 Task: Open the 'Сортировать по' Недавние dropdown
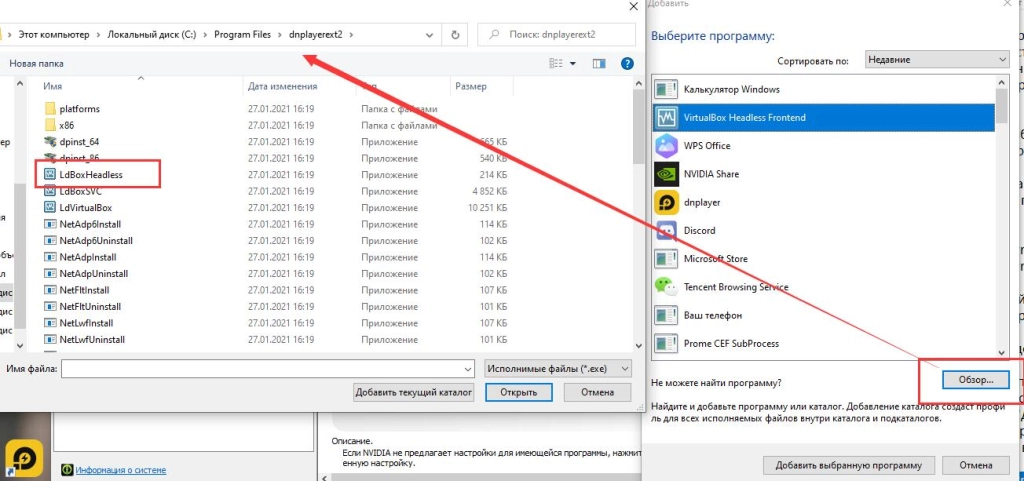(x=936, y=60)
